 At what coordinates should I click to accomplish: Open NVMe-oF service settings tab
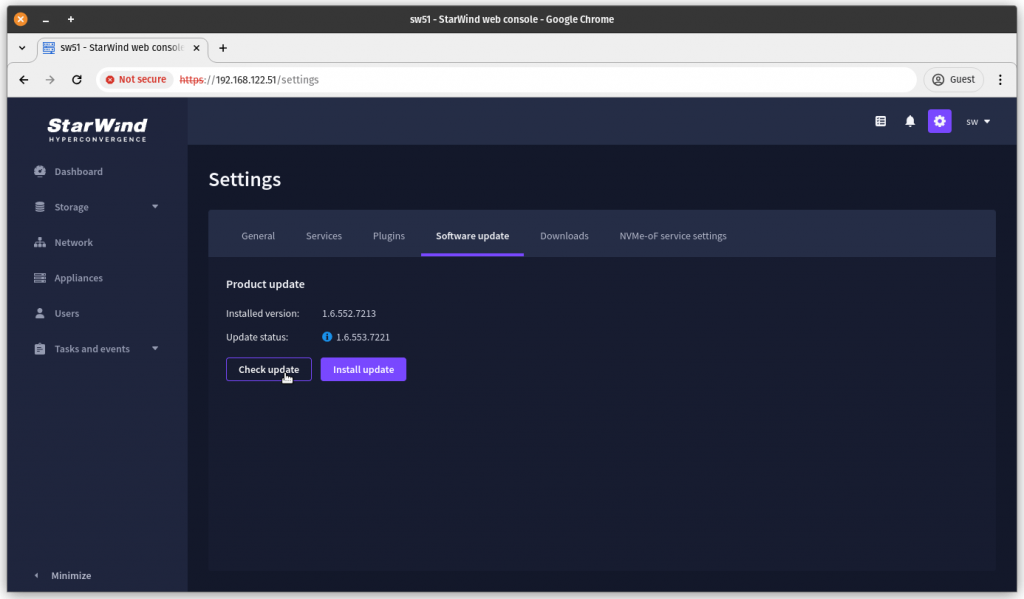(x=673, y=236)
